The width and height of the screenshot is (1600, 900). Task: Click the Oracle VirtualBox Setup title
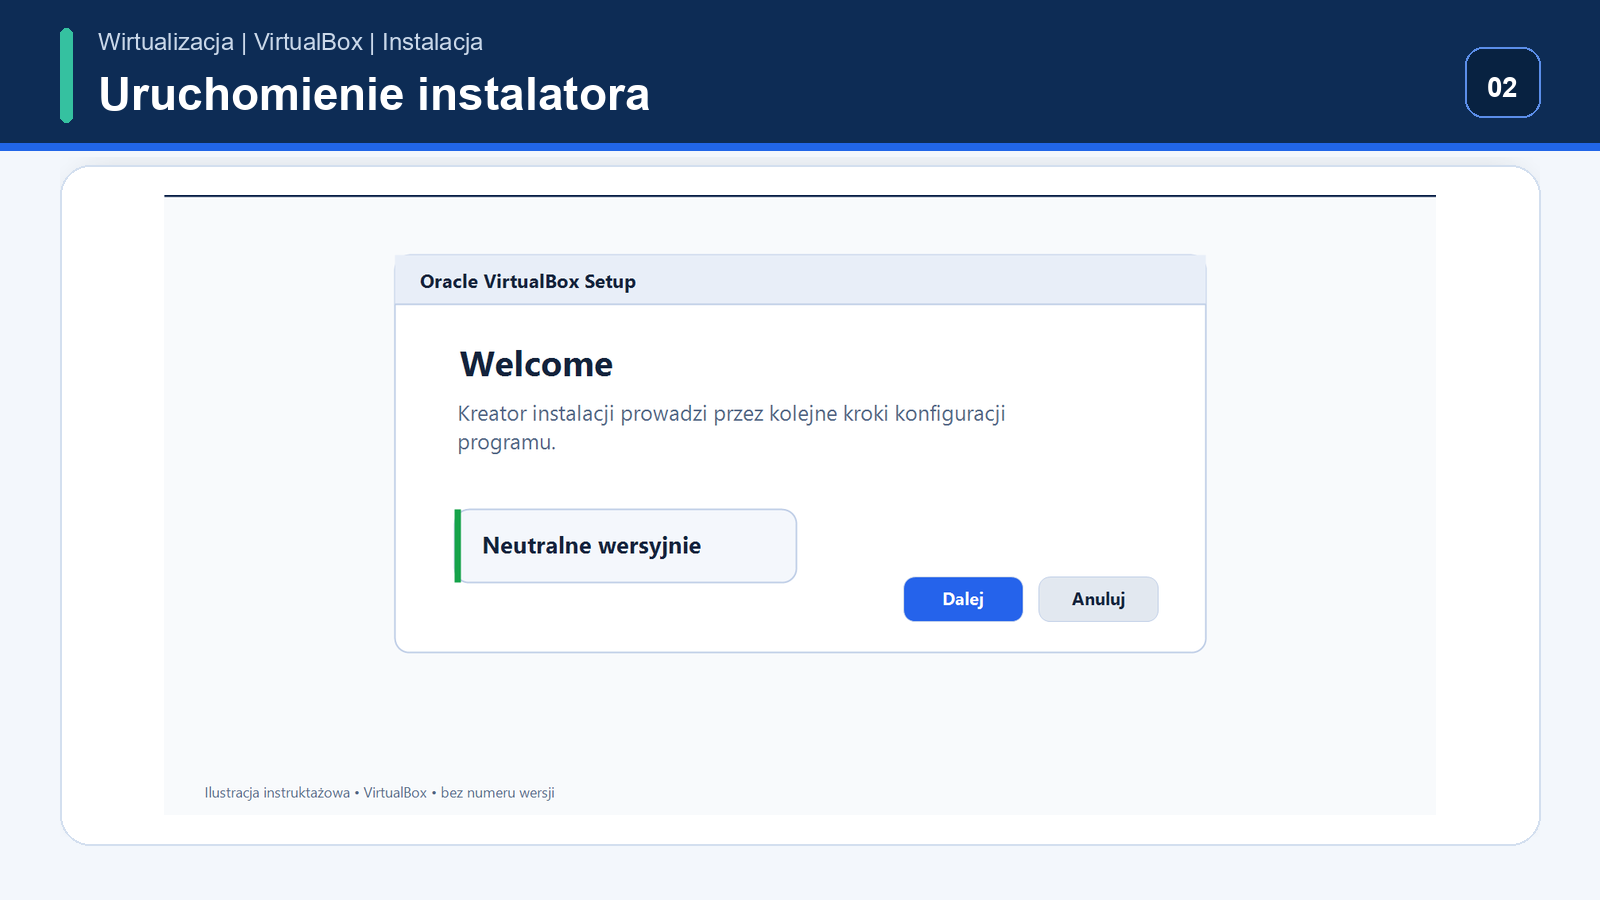pos(528,282)
